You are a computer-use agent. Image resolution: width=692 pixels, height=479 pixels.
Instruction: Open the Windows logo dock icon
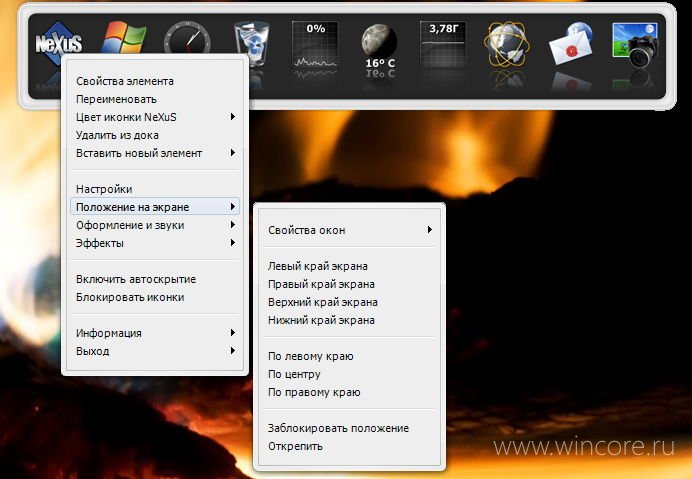pos(124,38)
